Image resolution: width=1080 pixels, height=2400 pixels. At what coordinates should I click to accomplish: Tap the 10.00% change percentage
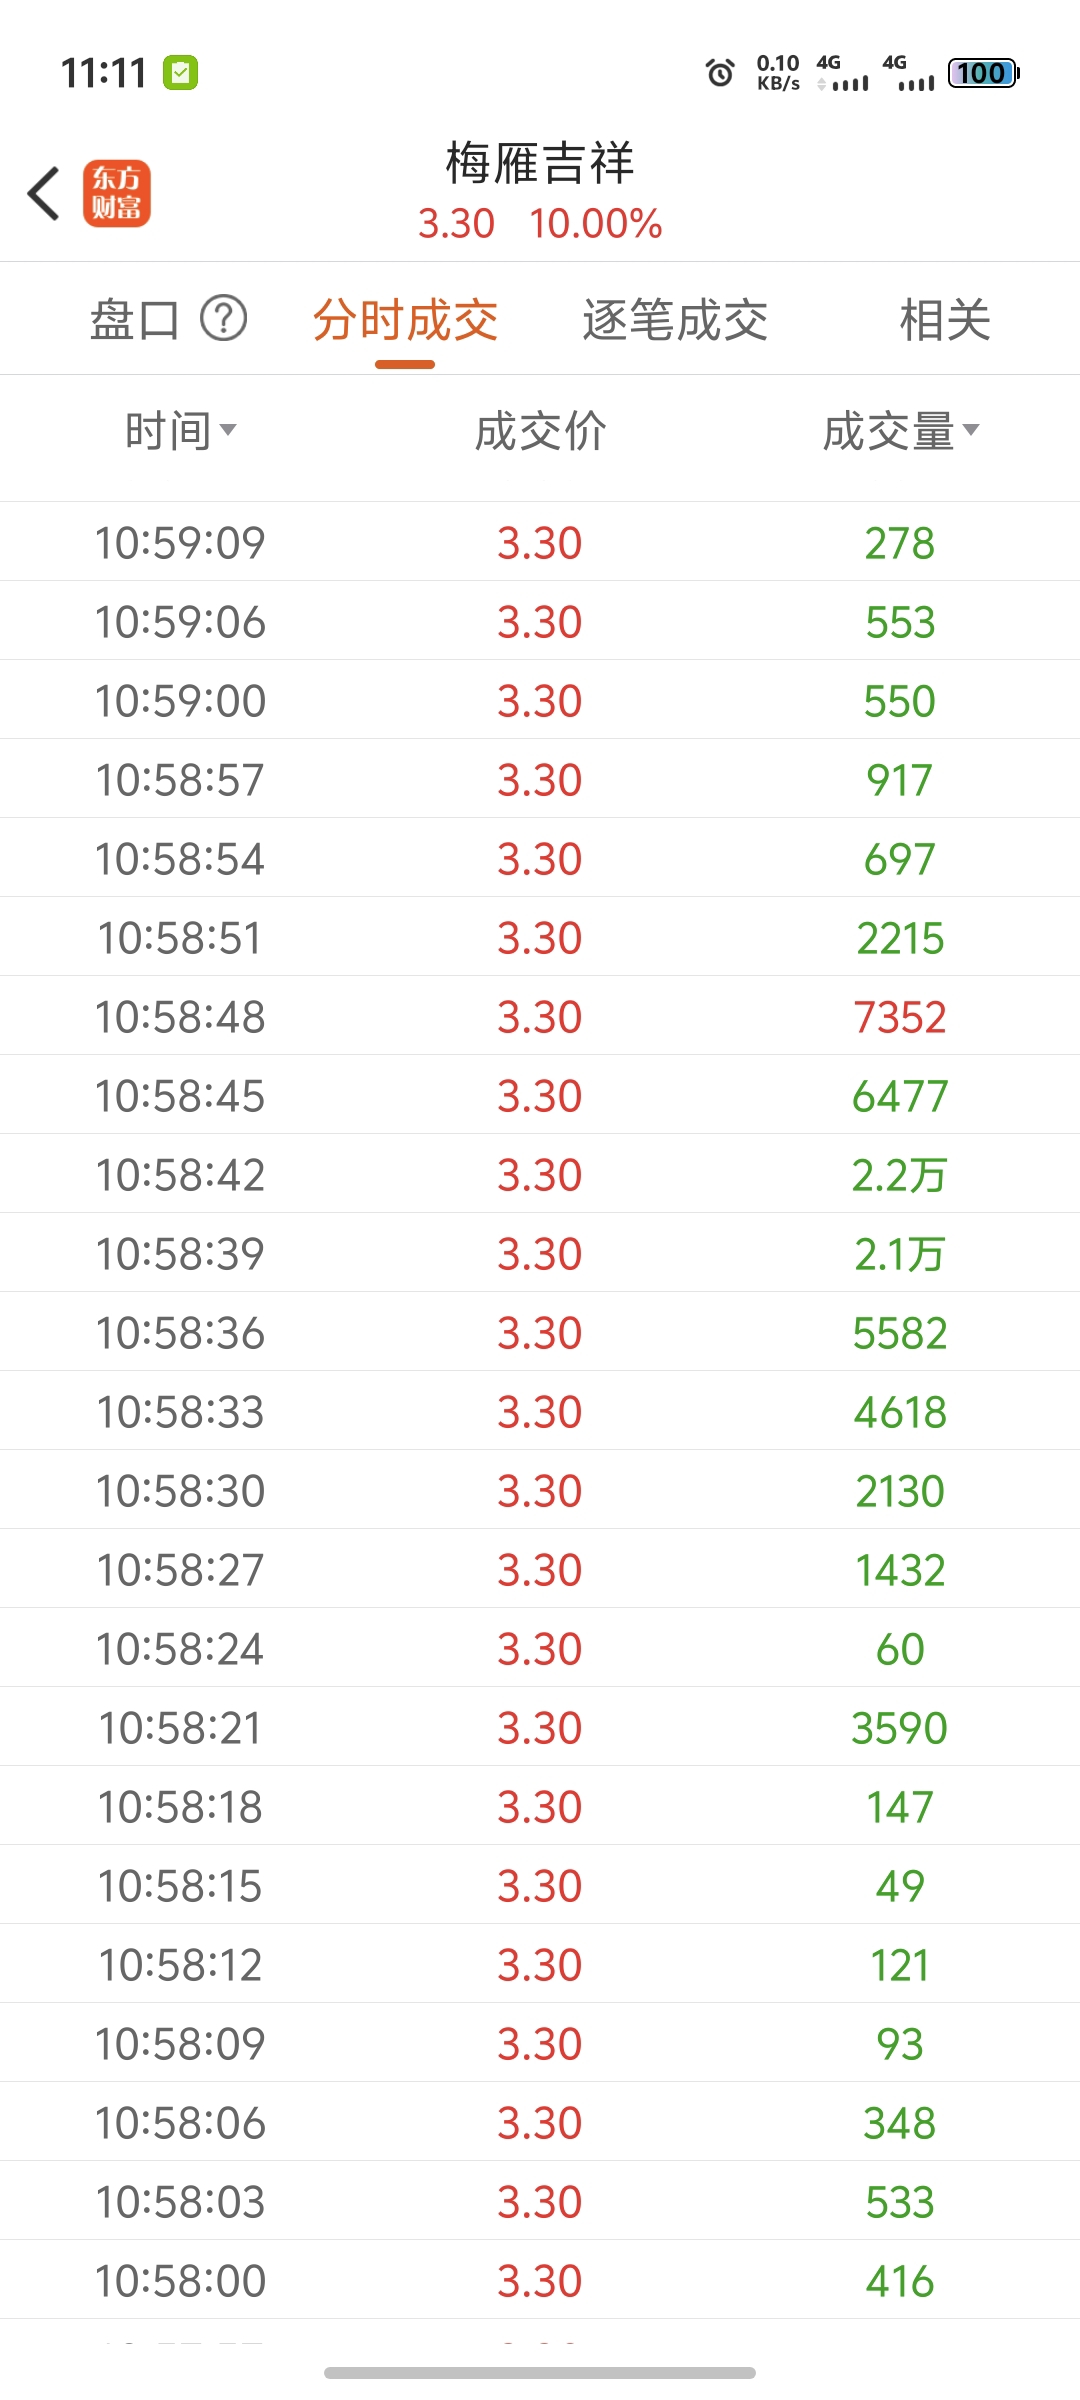pos(596,223)
